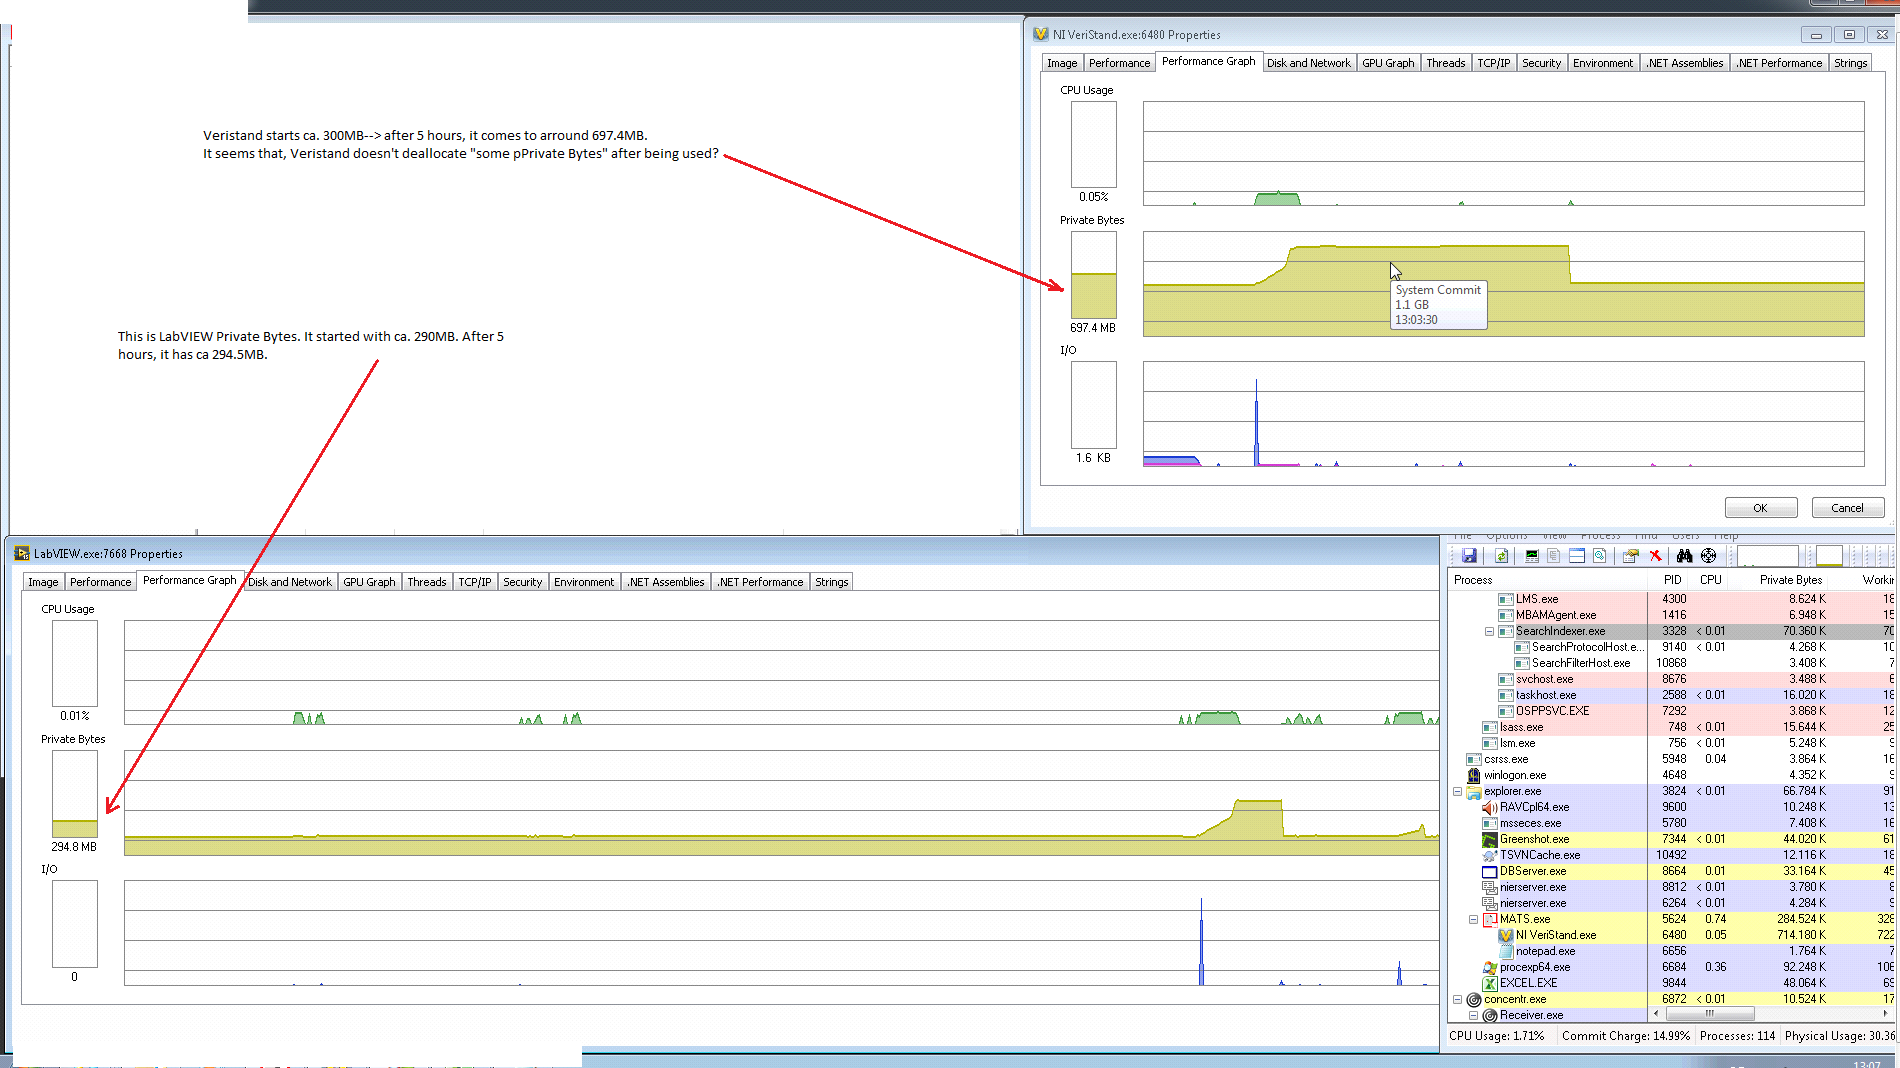Click the Refresh Now toolbar icon

tap(1501, 556)
